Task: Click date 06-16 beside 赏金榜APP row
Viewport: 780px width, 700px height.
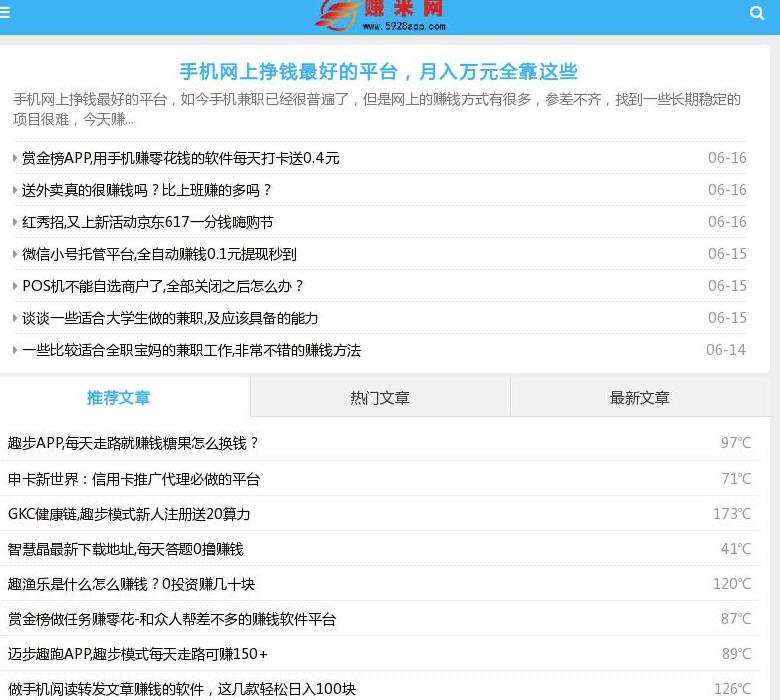Action: tap(727, 158)
